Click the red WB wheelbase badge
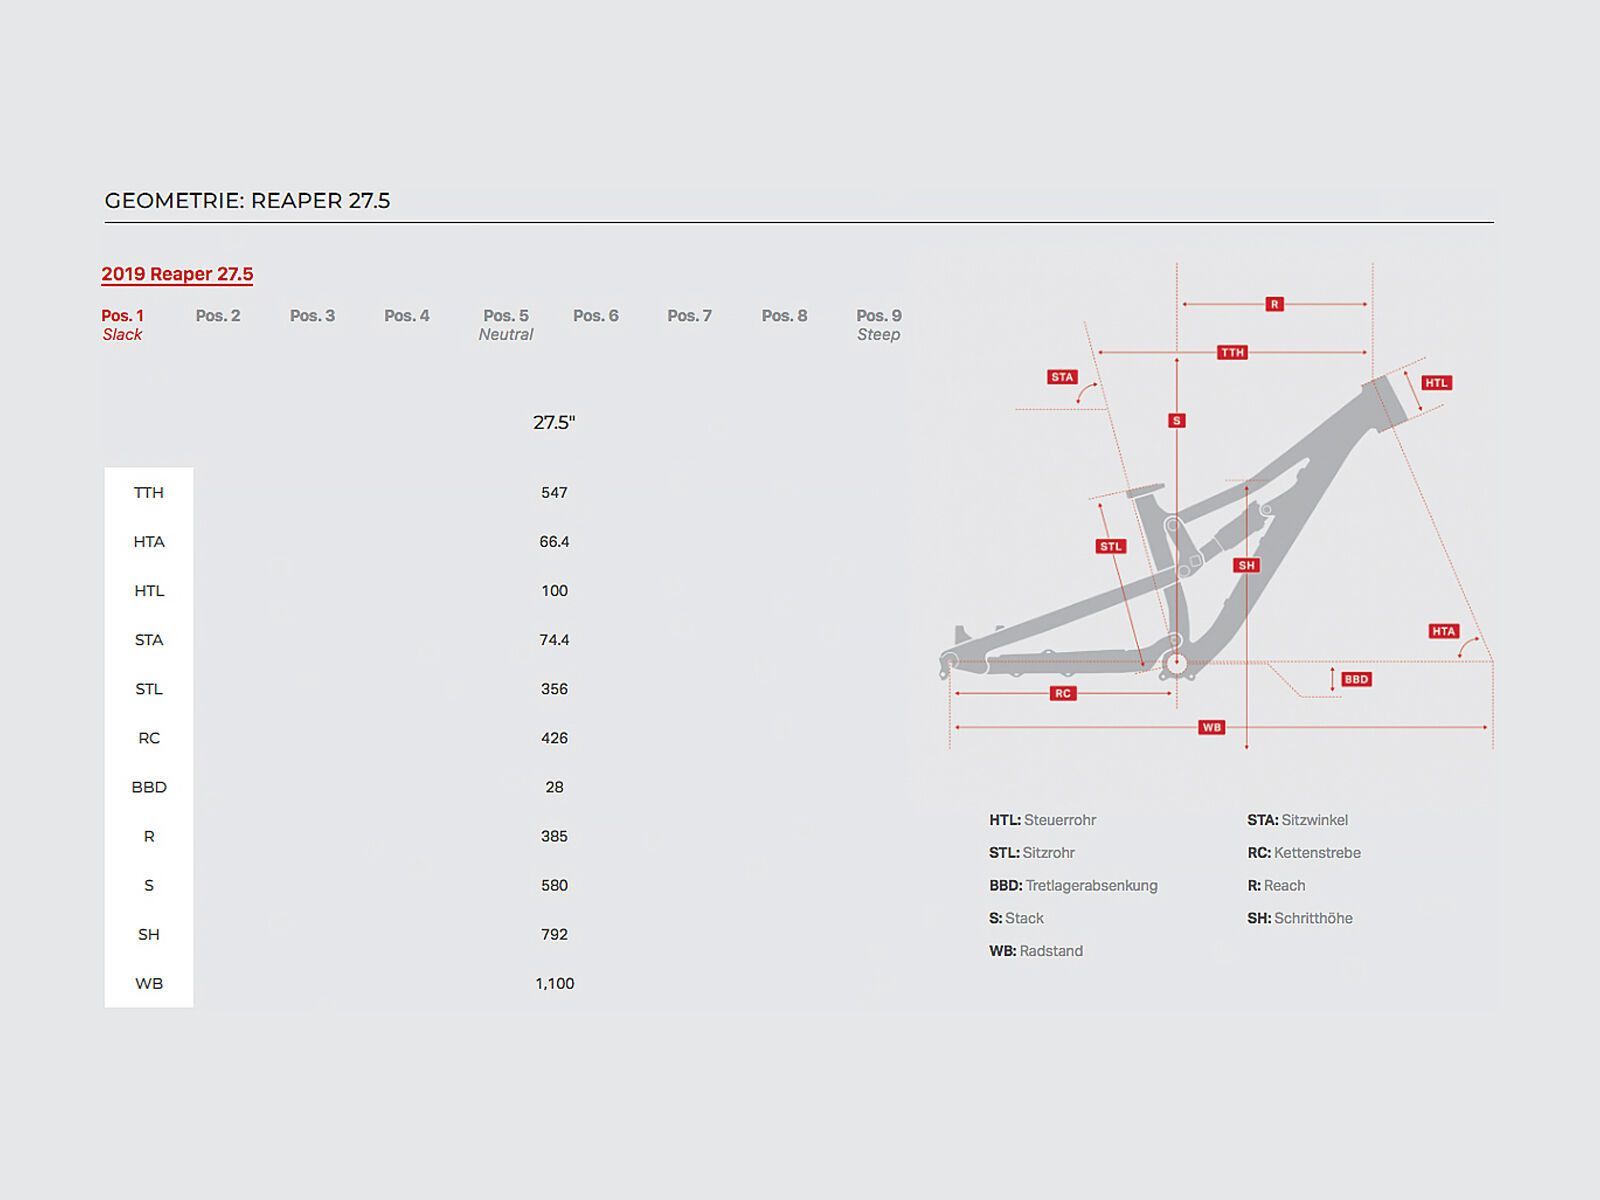The height and width of the screenshot is (1200, 1600). [x=1212, y=727]
